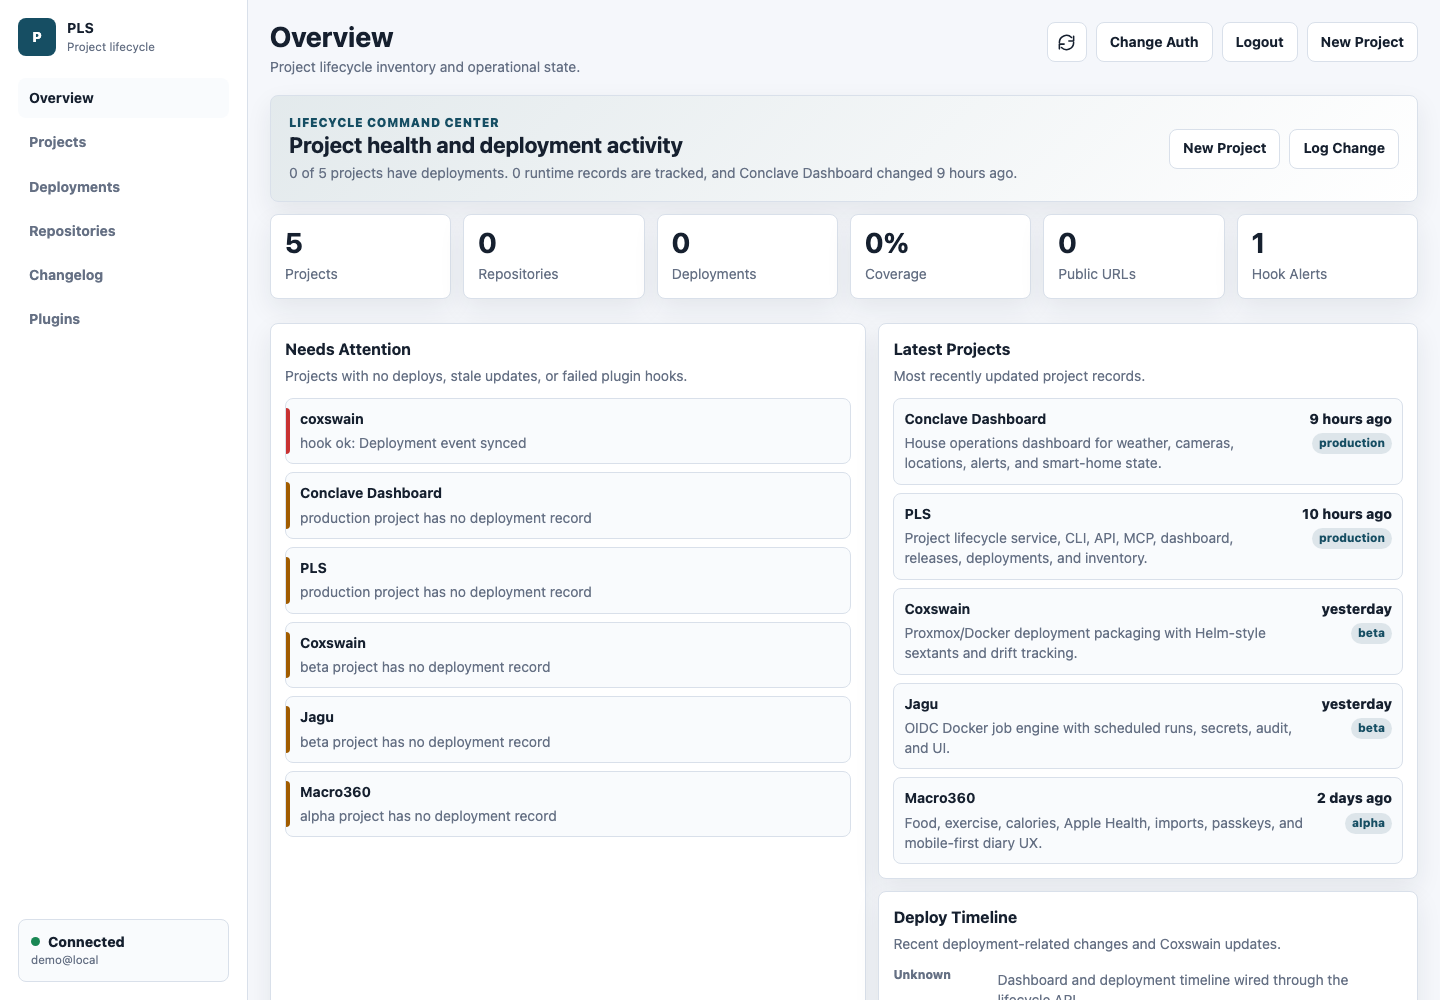The width and height of the screenshot is (1440, 1000).
Task: Open the Deployments sidebar section
Action: click(123, 187)
